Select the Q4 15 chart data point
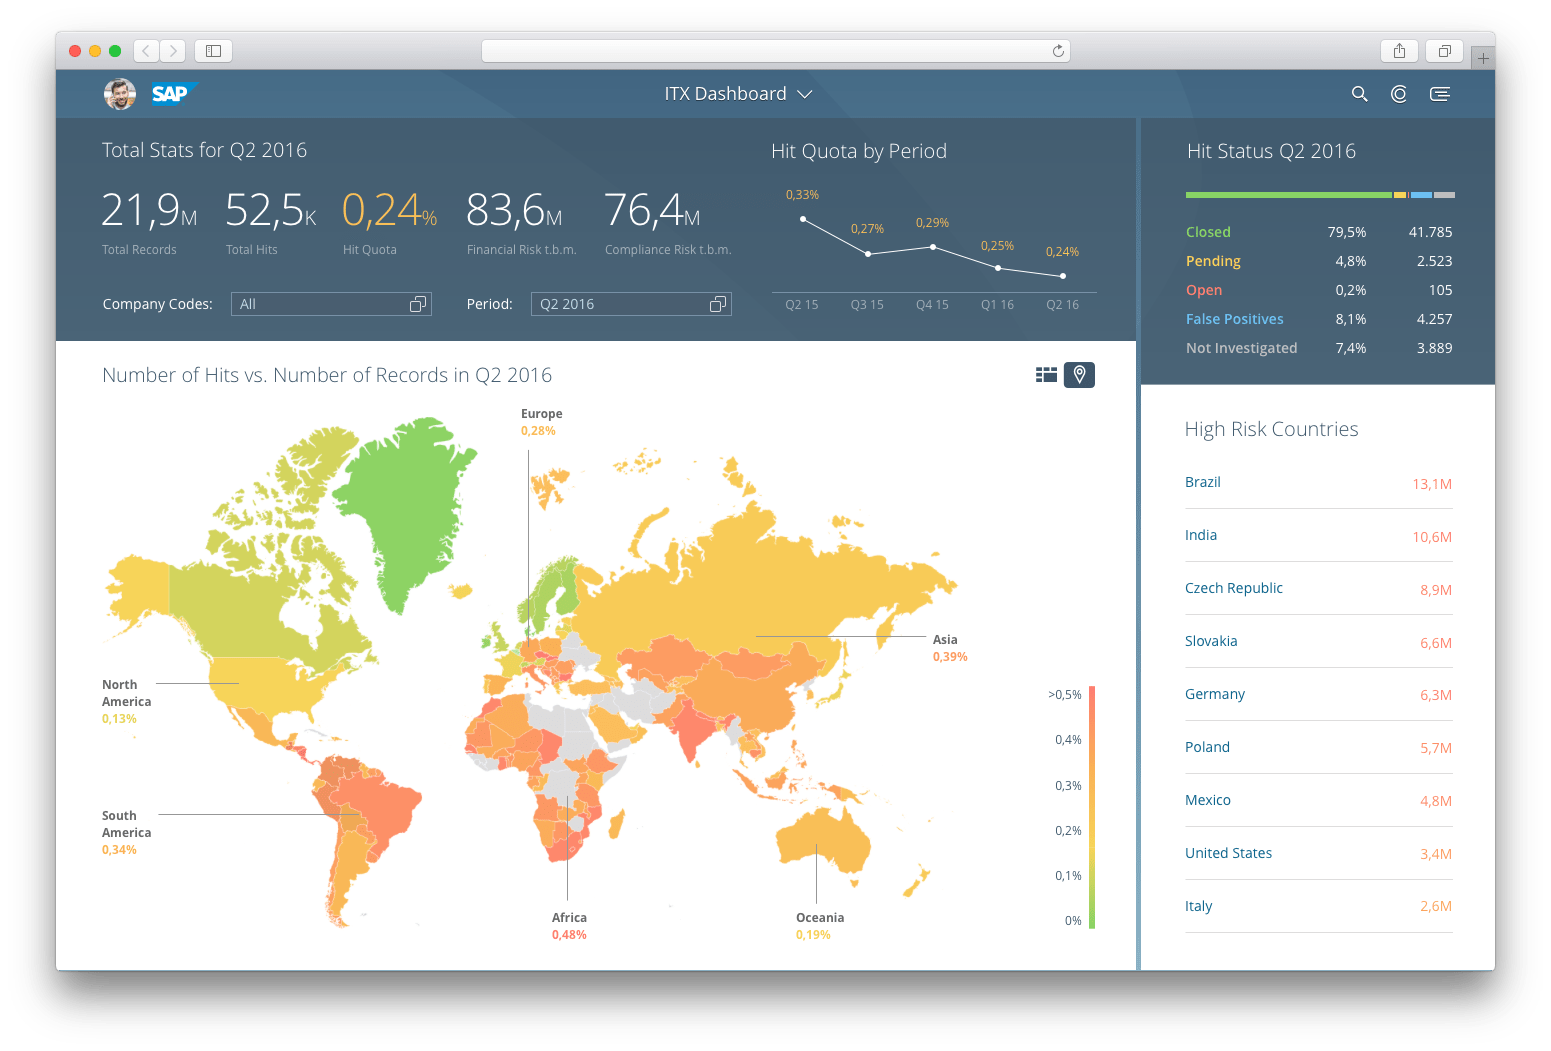 click(x=933, y=247)
